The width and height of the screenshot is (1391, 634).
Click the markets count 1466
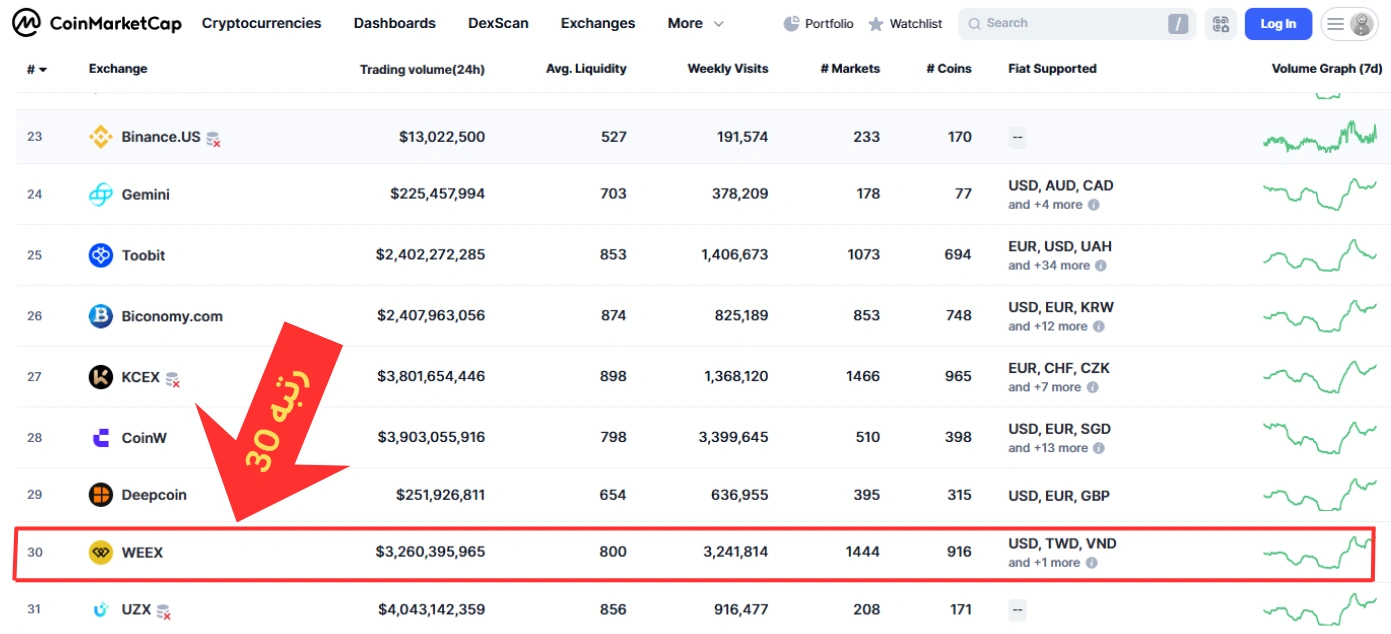tap(863, 377)
